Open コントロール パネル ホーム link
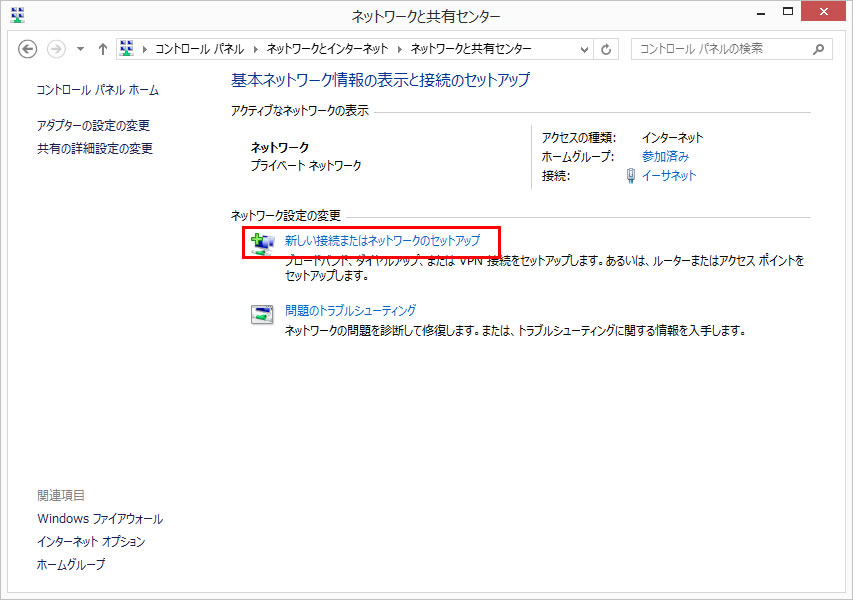This screenshot has width=853, height=600. (x=97, y=90)
